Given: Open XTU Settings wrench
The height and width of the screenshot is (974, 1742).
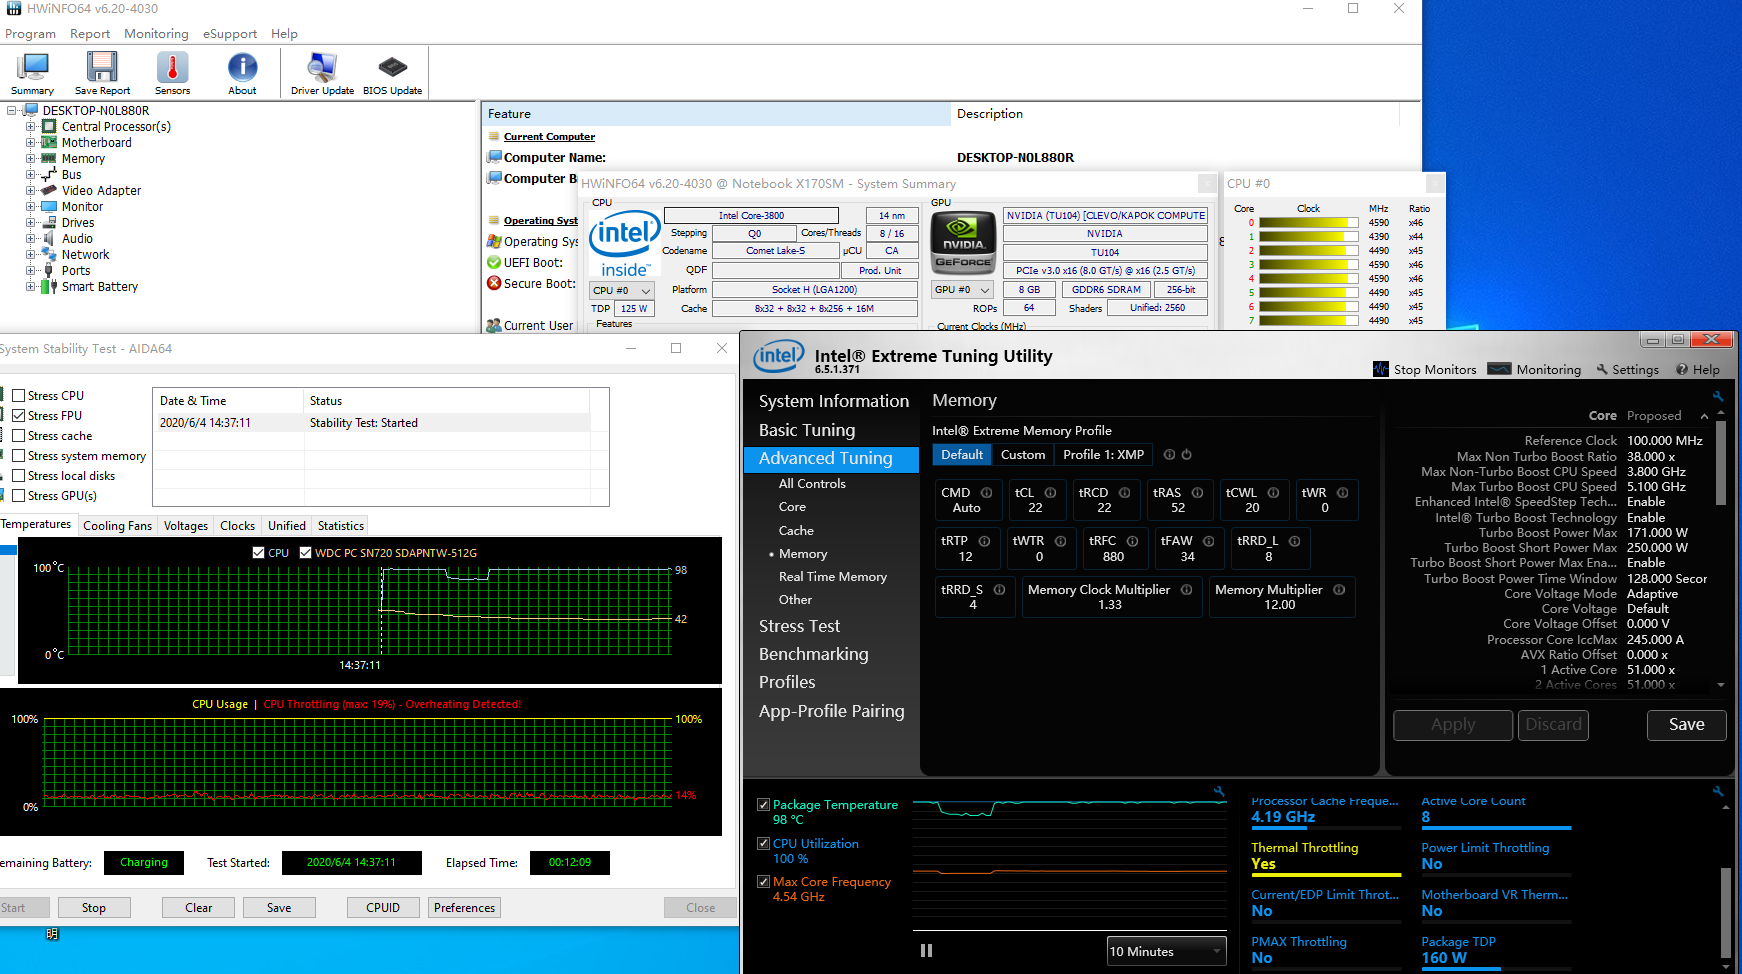Looking at the screenshot, I should point(1627,369).
